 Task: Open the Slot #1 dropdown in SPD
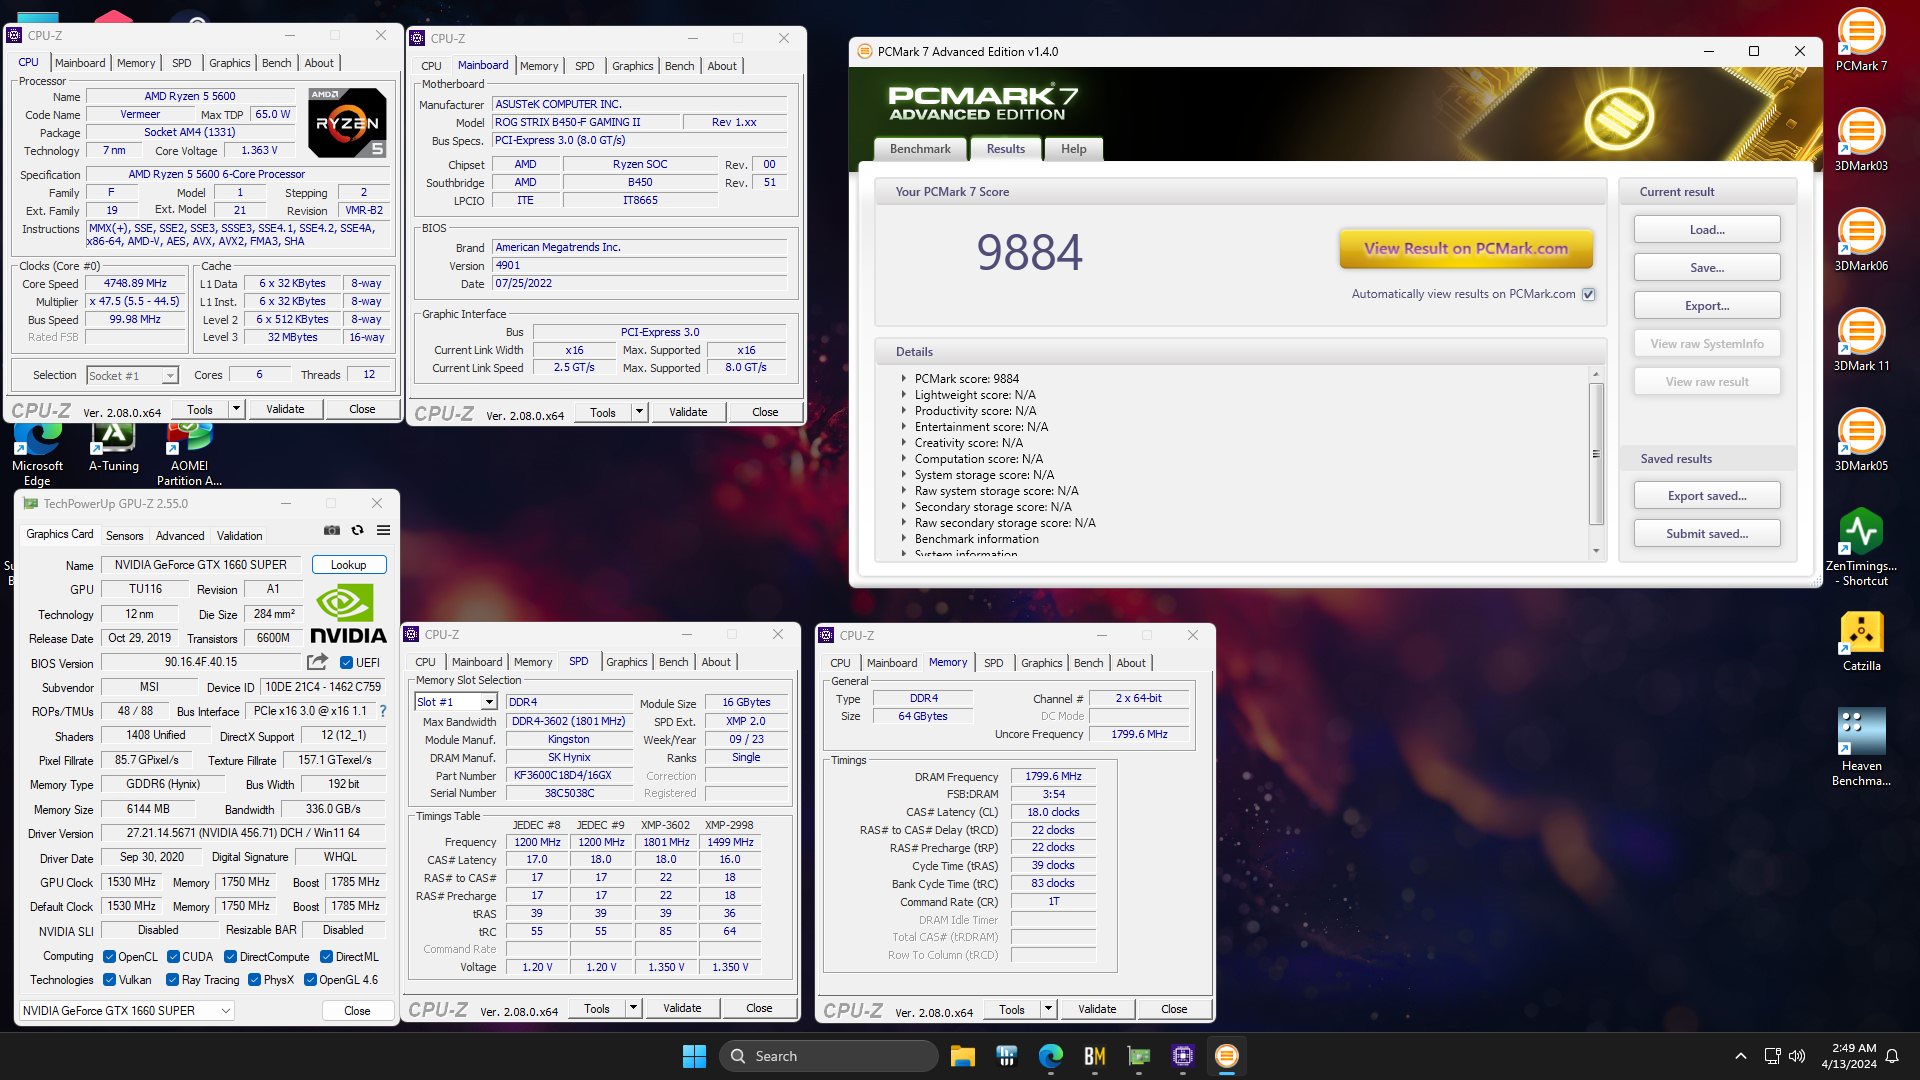(456, 702)
